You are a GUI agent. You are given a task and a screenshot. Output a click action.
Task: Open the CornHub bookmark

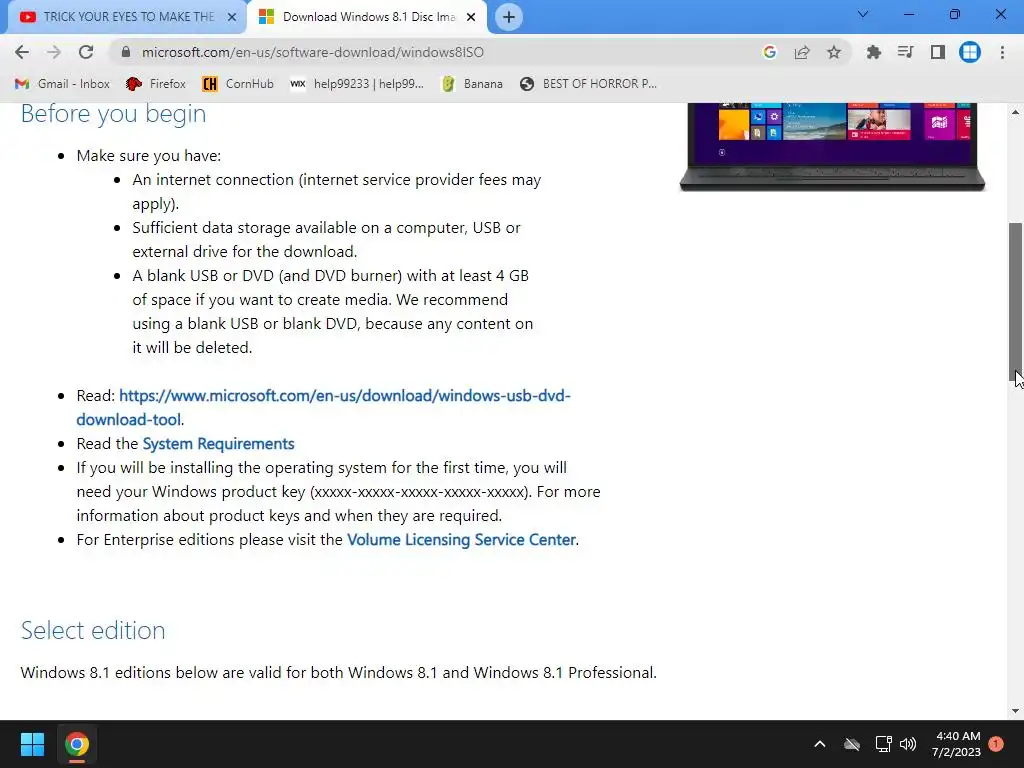pos(238,84)
